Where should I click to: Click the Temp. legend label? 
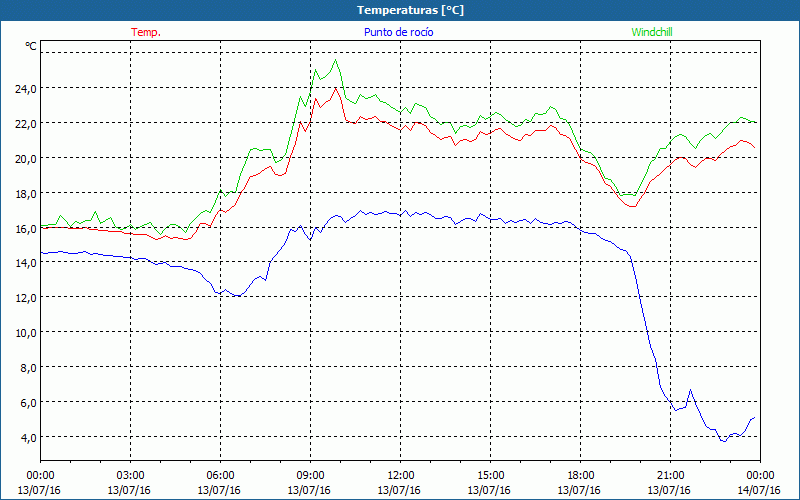pos(146,32)
